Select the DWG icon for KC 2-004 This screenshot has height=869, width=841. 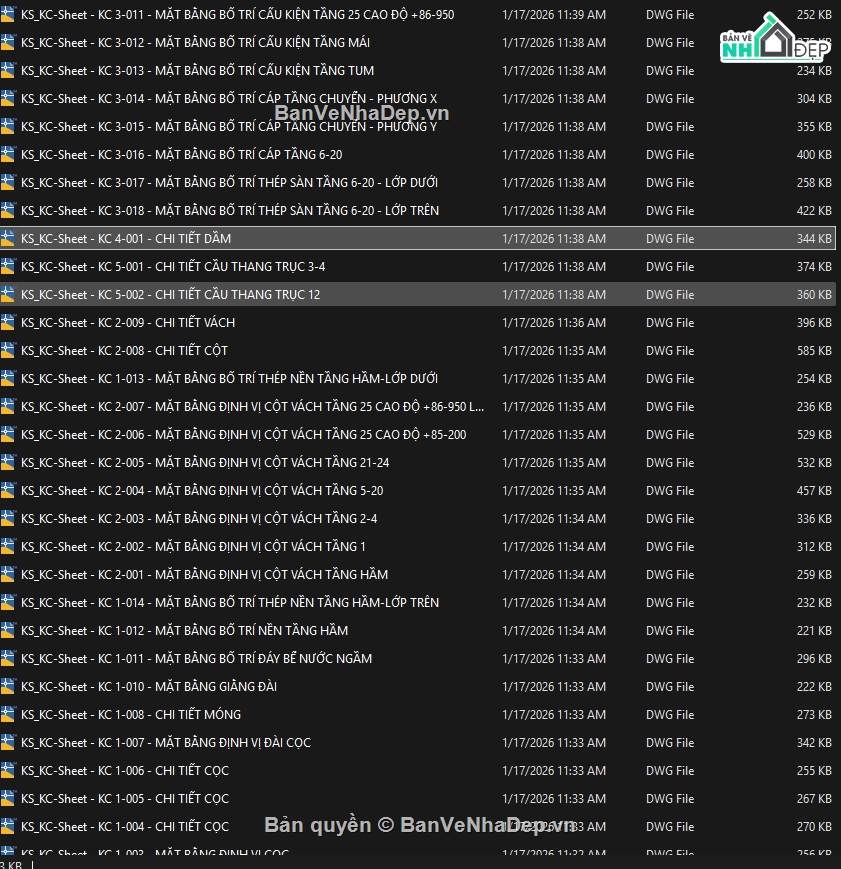tap(8, 490)
